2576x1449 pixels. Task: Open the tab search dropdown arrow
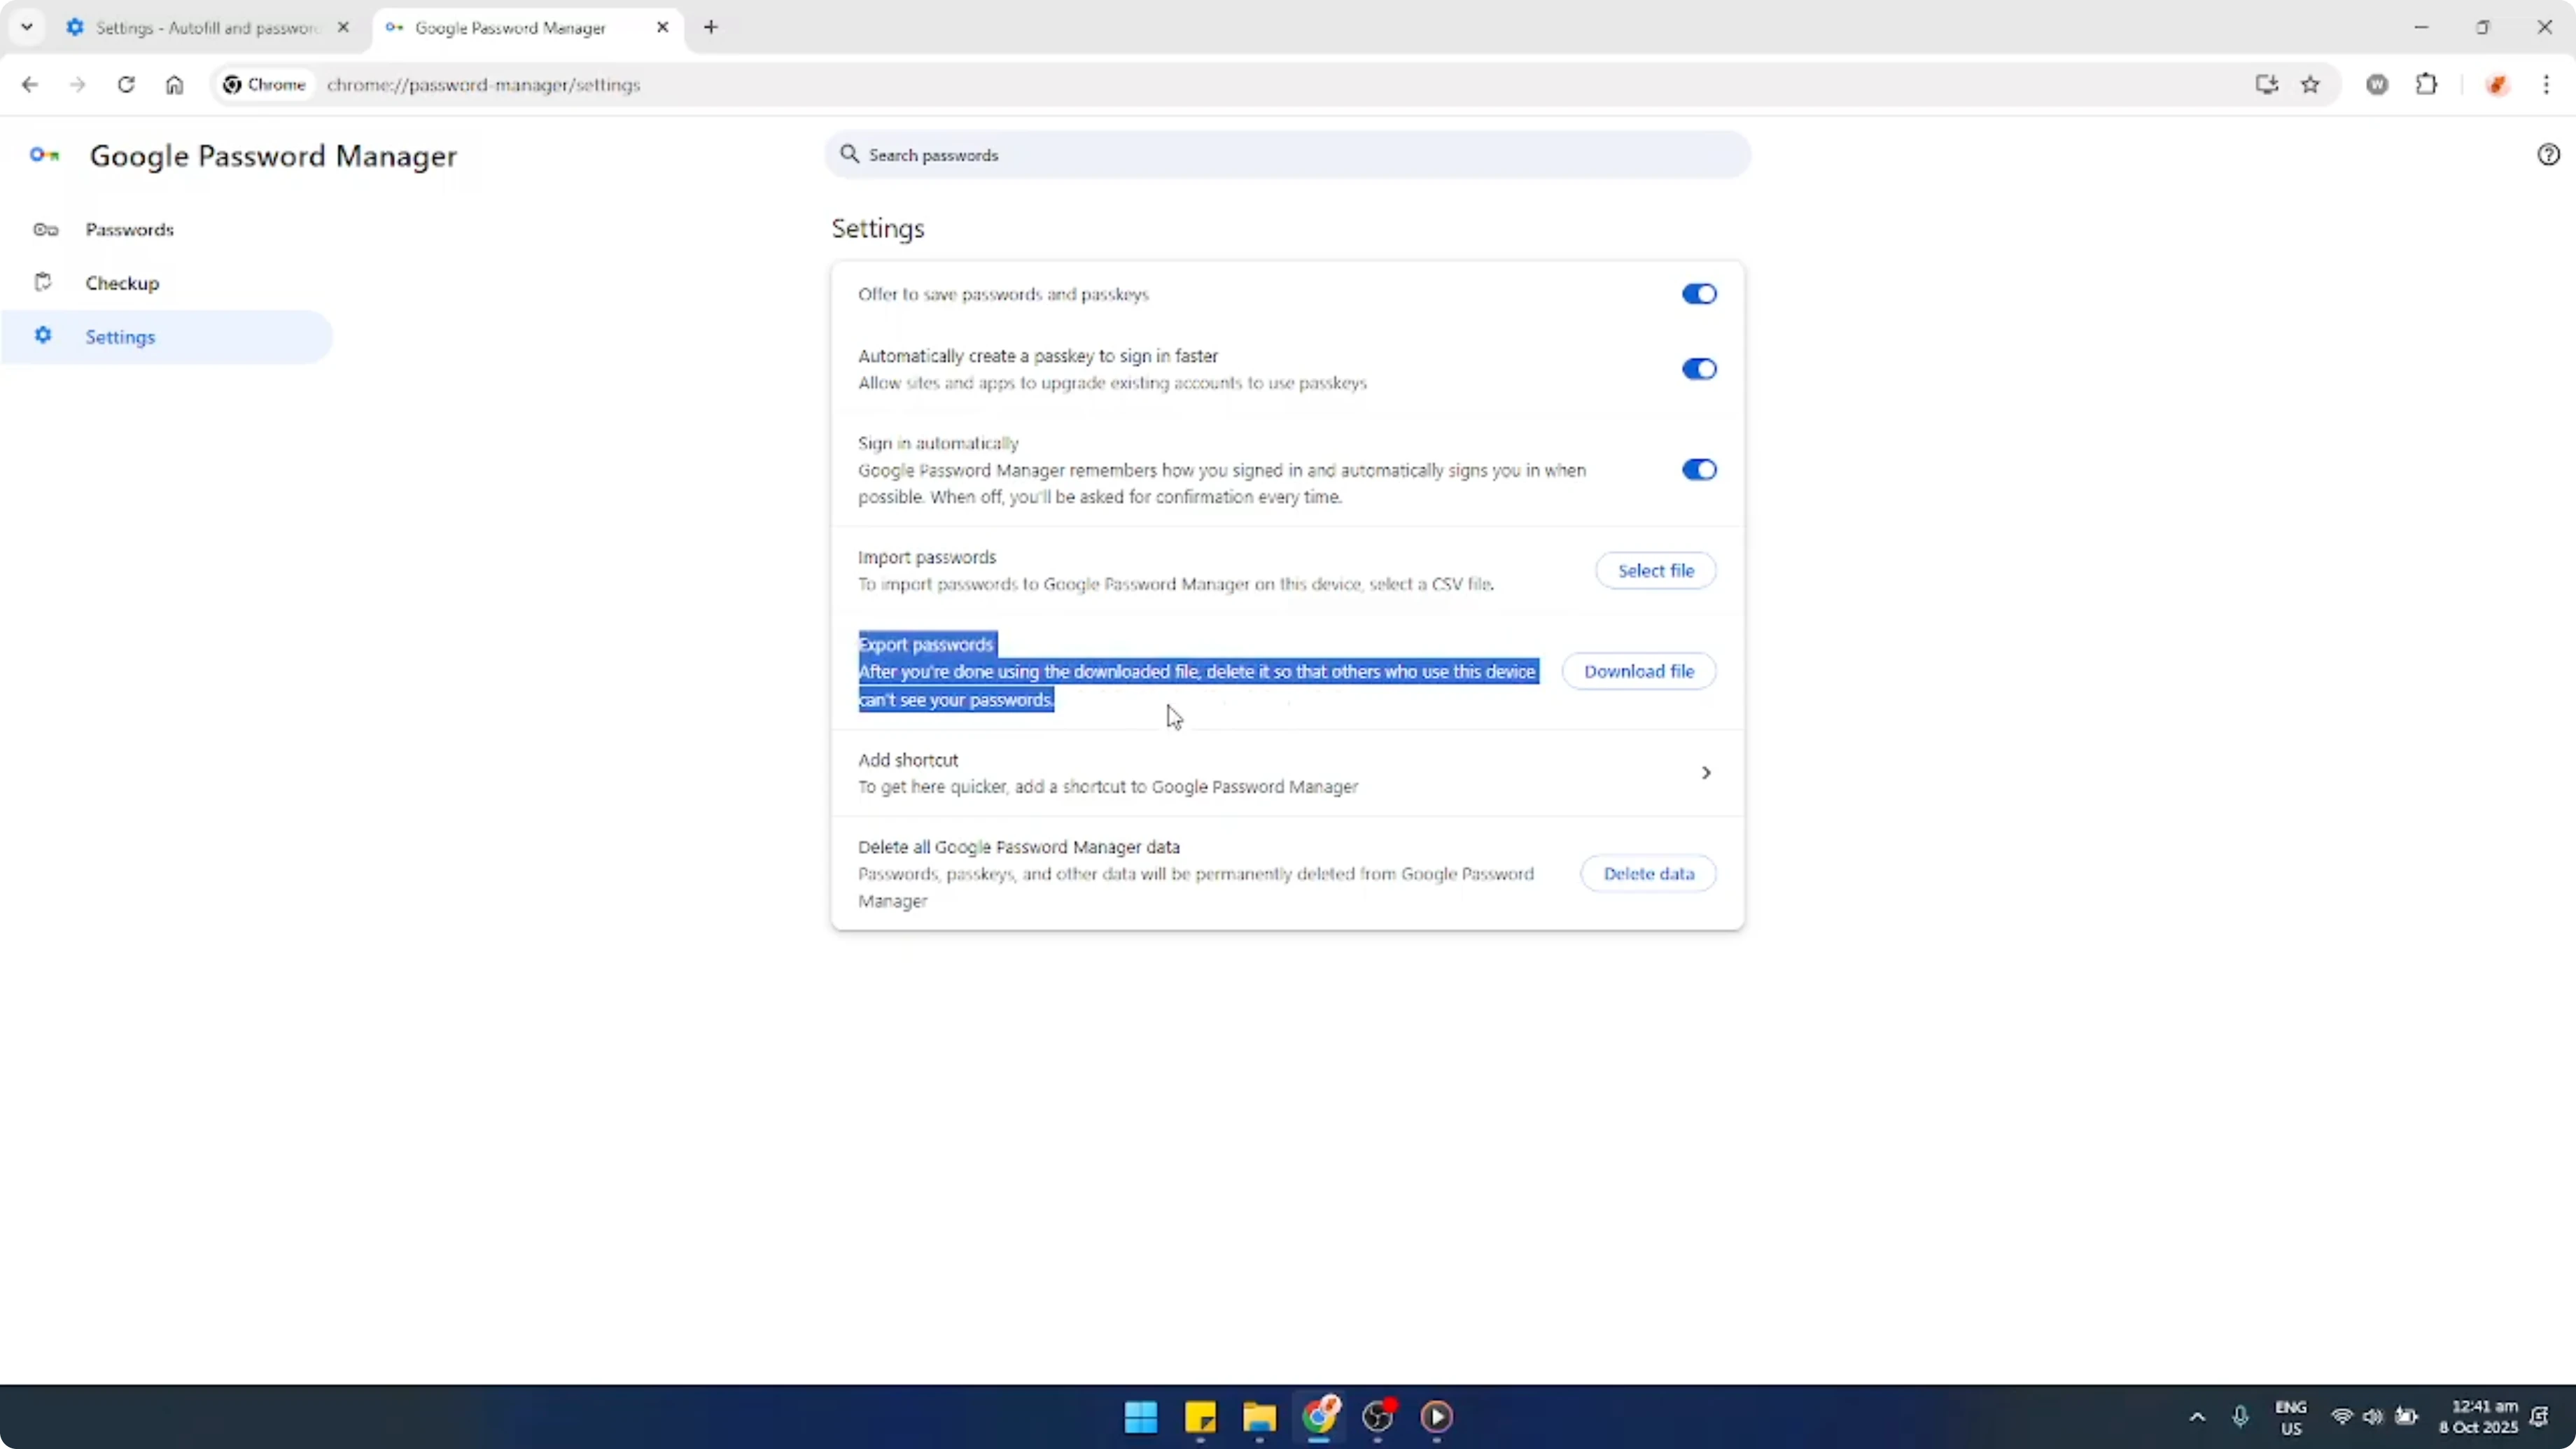coord(27,27)
